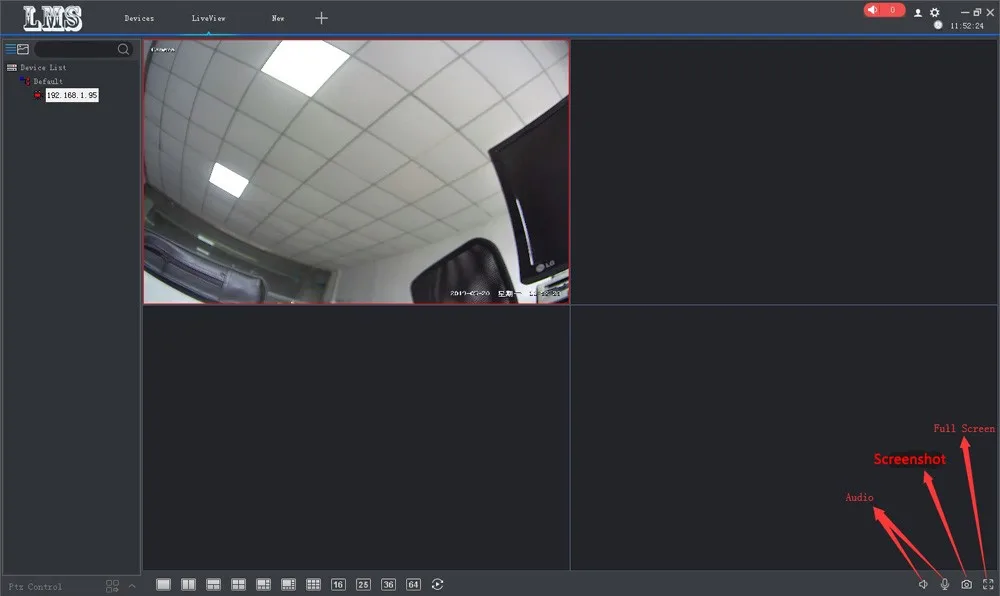Viewport: 1000px width, 596px height.
Task: Select the single-window layout icon
Action: coord(163,585)
